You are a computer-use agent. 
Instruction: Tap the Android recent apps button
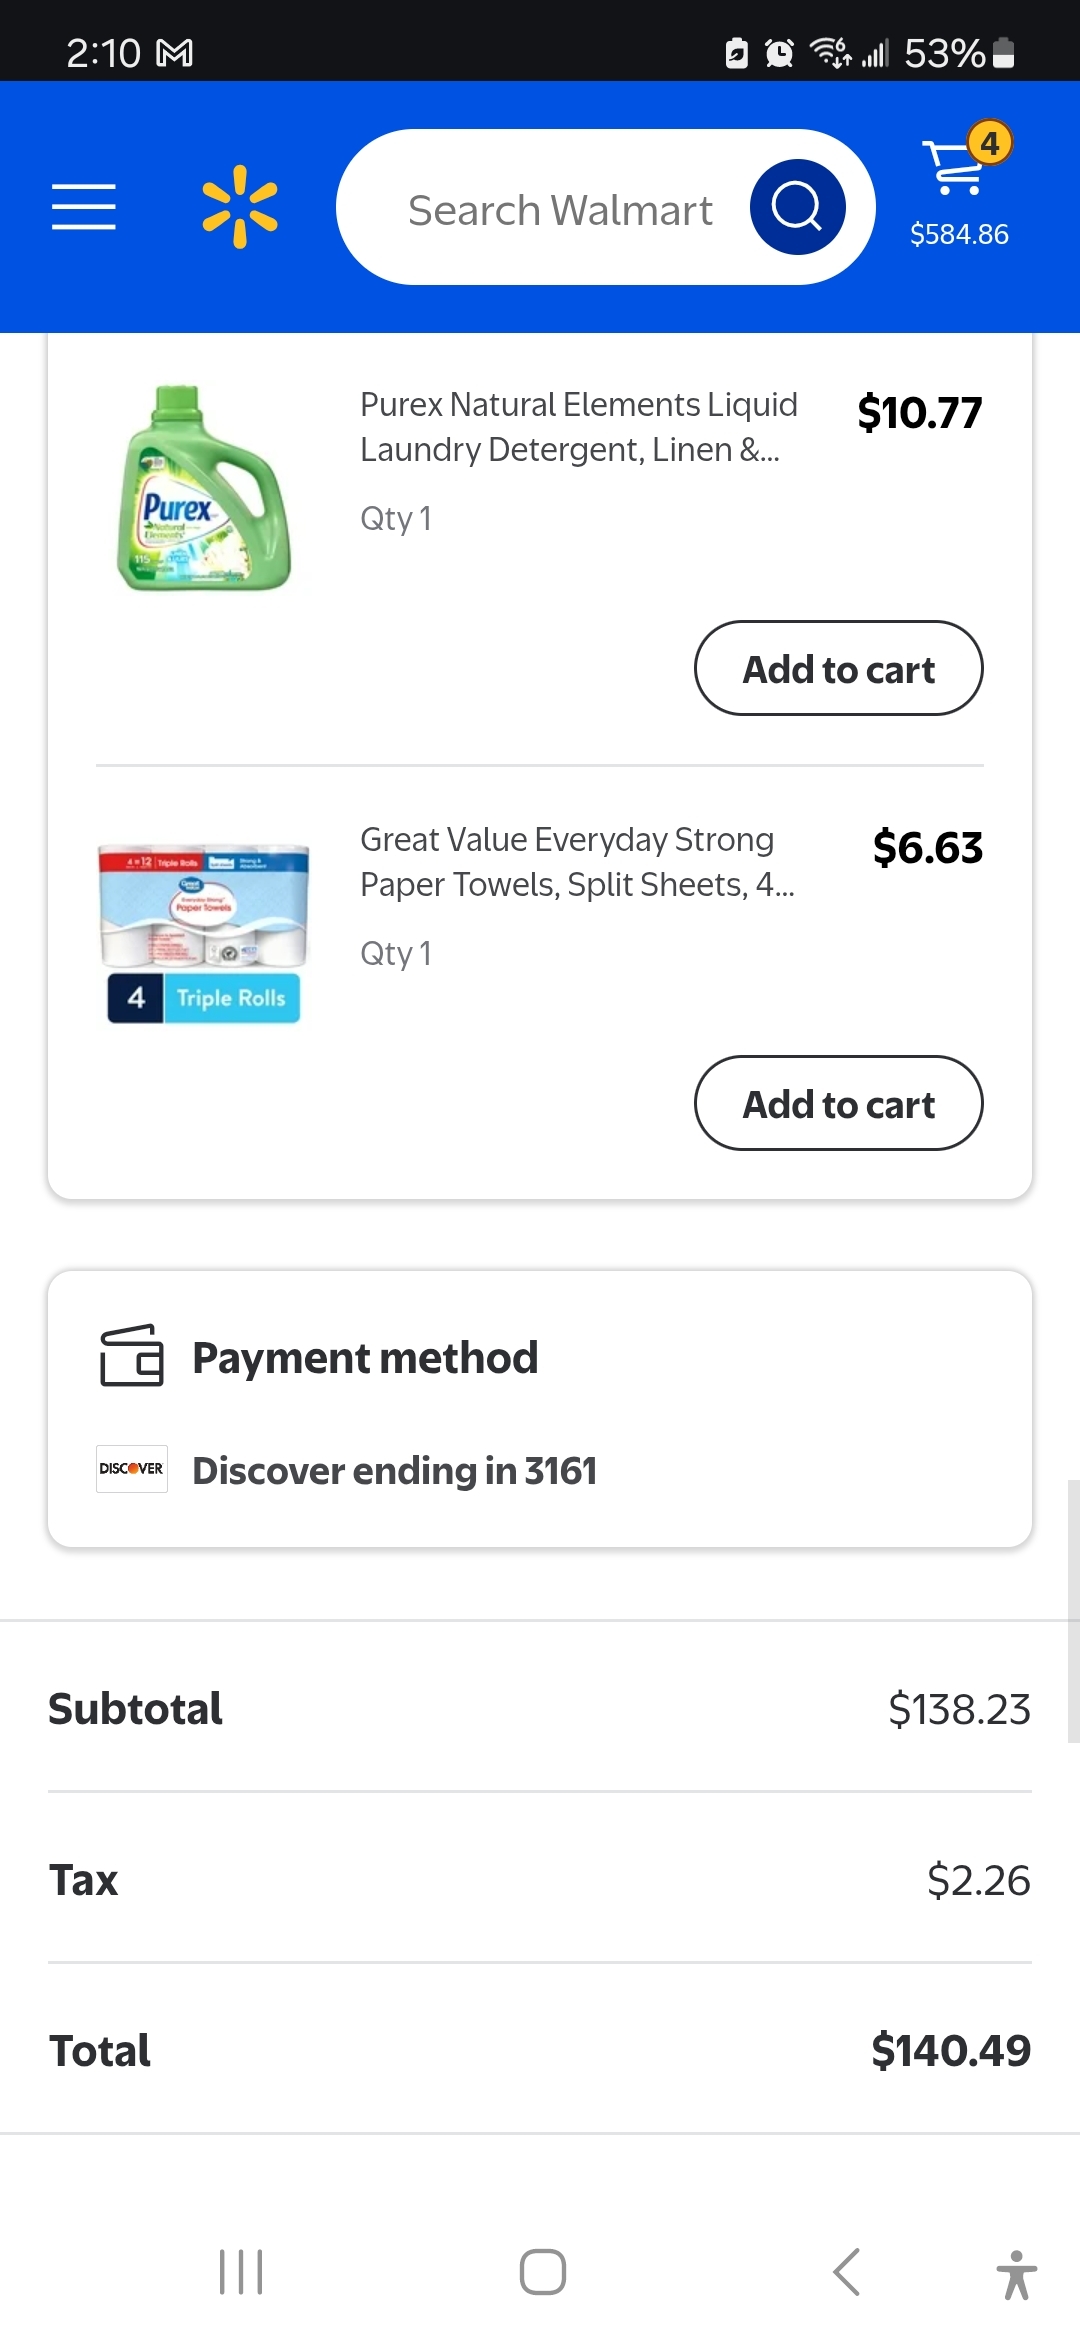coord(241,2272)
